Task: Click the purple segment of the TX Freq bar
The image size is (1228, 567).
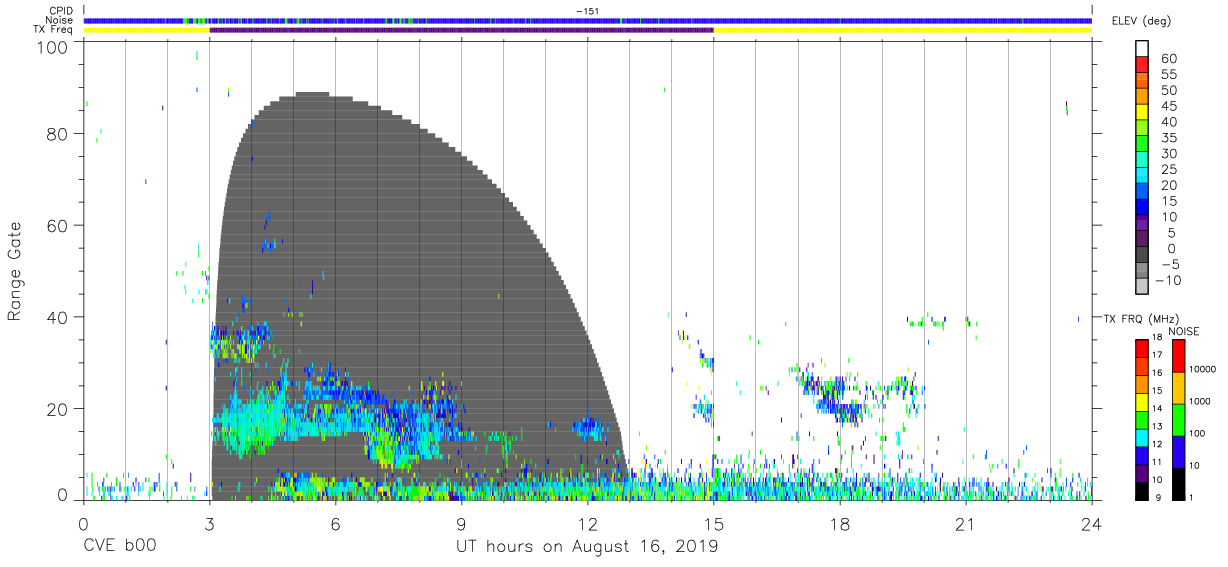Action: pyautogui.click(x=461, y=30)
